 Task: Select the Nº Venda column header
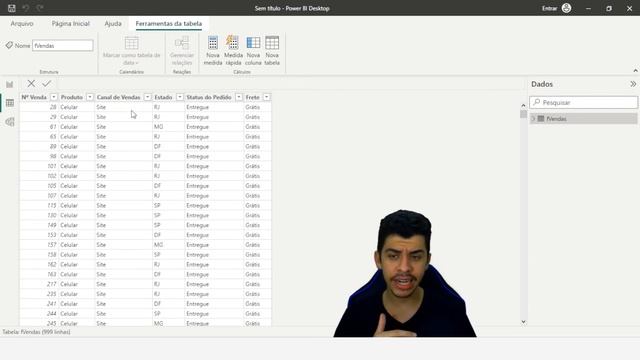point(34,97)
